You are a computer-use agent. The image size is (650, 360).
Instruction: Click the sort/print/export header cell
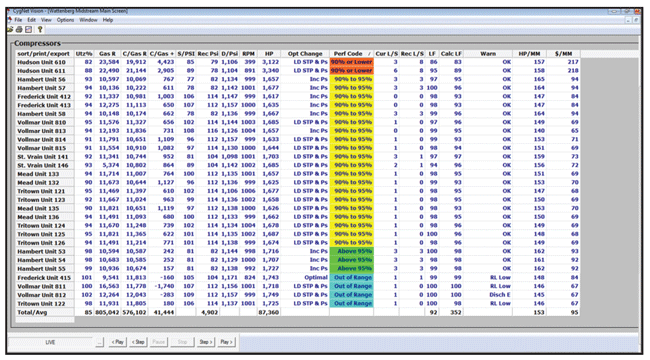point(45,54)
